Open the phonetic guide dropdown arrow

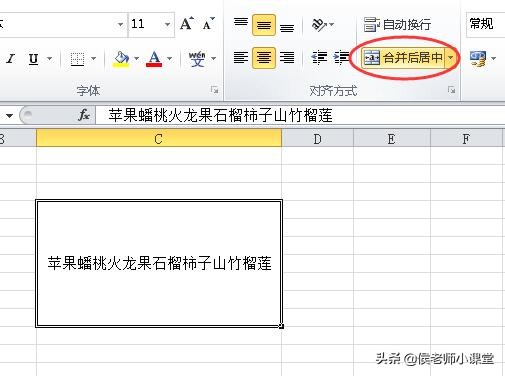click(x=214, y=59)
